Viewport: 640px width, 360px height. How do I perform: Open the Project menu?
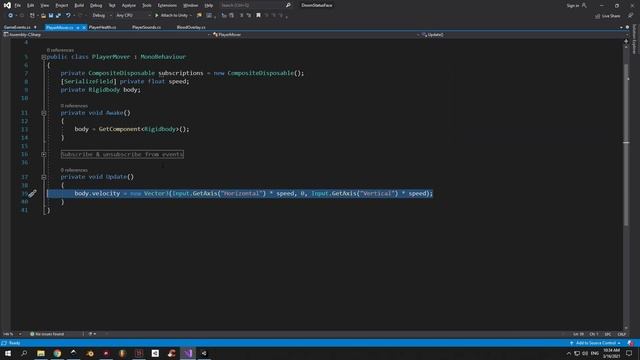(62, 5)
